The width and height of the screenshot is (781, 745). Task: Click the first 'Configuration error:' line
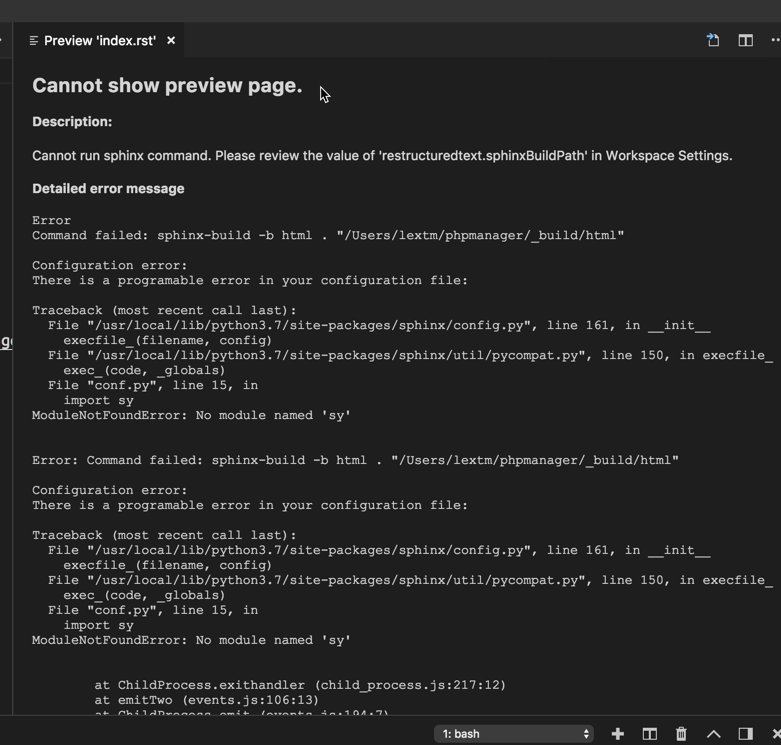(x=110, y=265)
